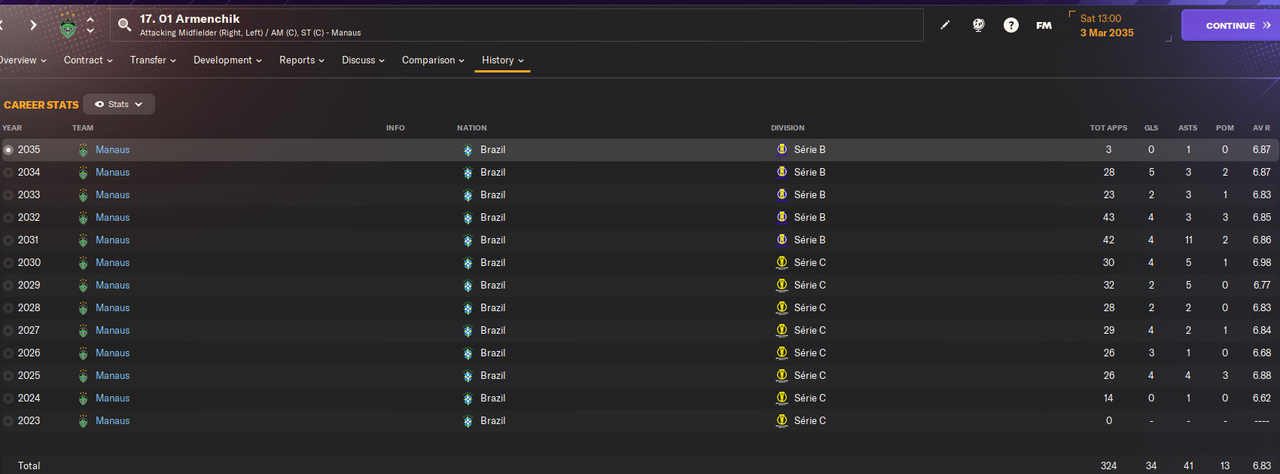The height and width of the screenshot is (474, 1280).
Task: Go forward using the navigation arrow
Action: (x=33, y=25)
